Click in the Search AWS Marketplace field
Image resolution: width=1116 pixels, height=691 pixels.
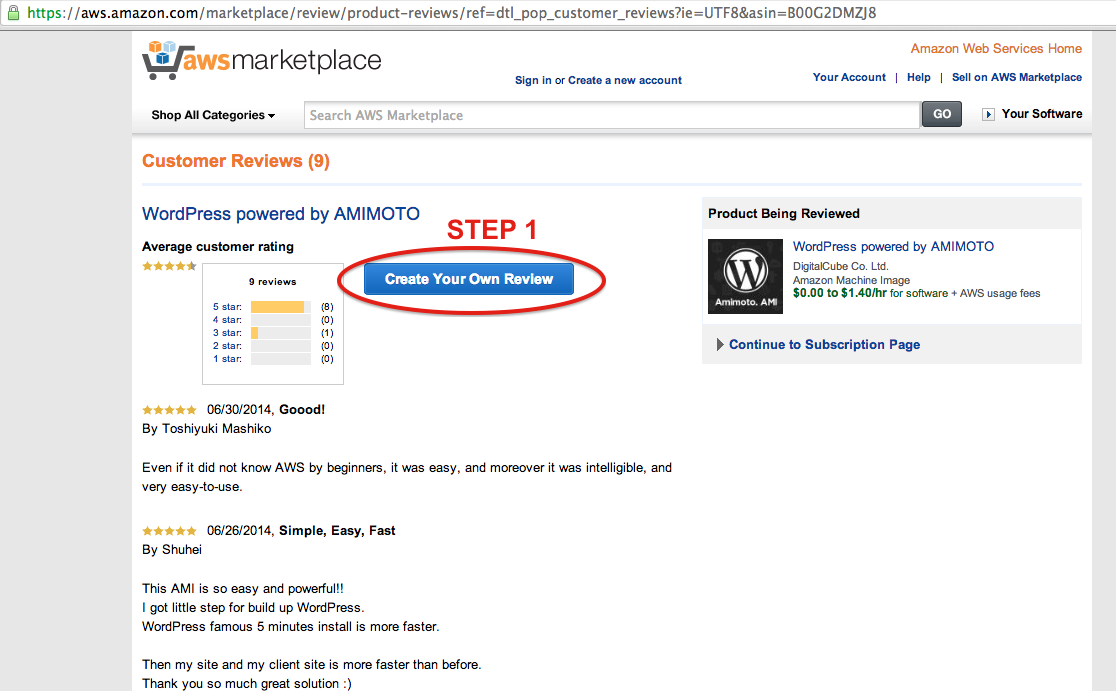[x=612, y=115]
